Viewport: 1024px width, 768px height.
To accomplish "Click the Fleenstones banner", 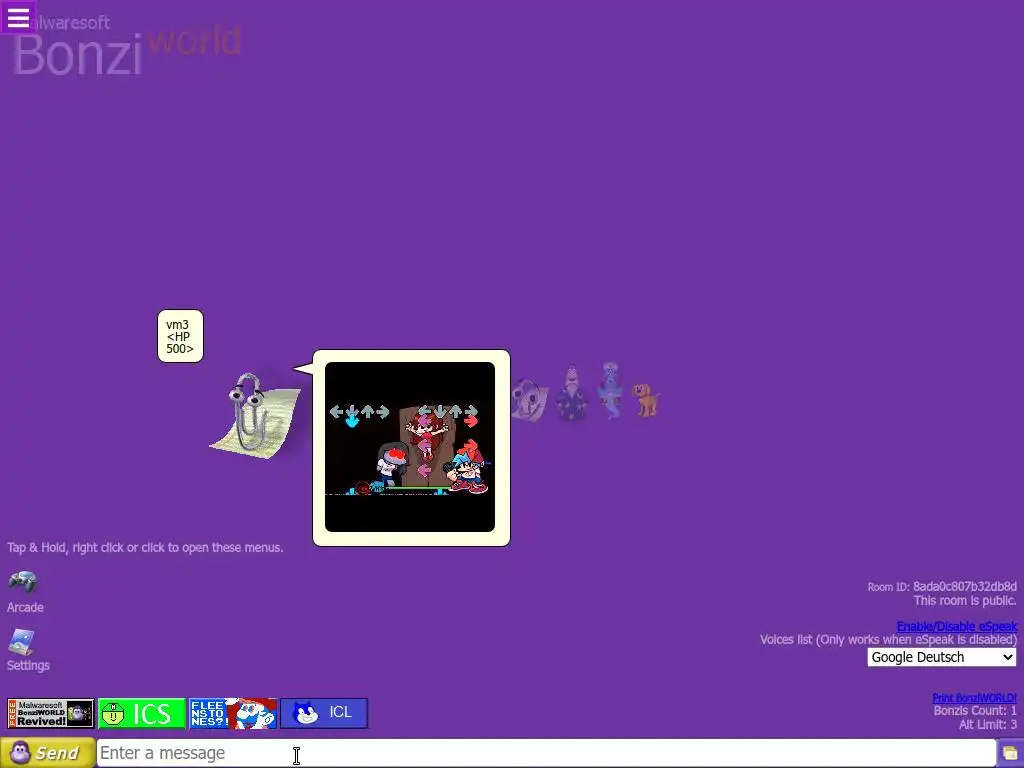I will pyautogui.click(x=233, y=713).
